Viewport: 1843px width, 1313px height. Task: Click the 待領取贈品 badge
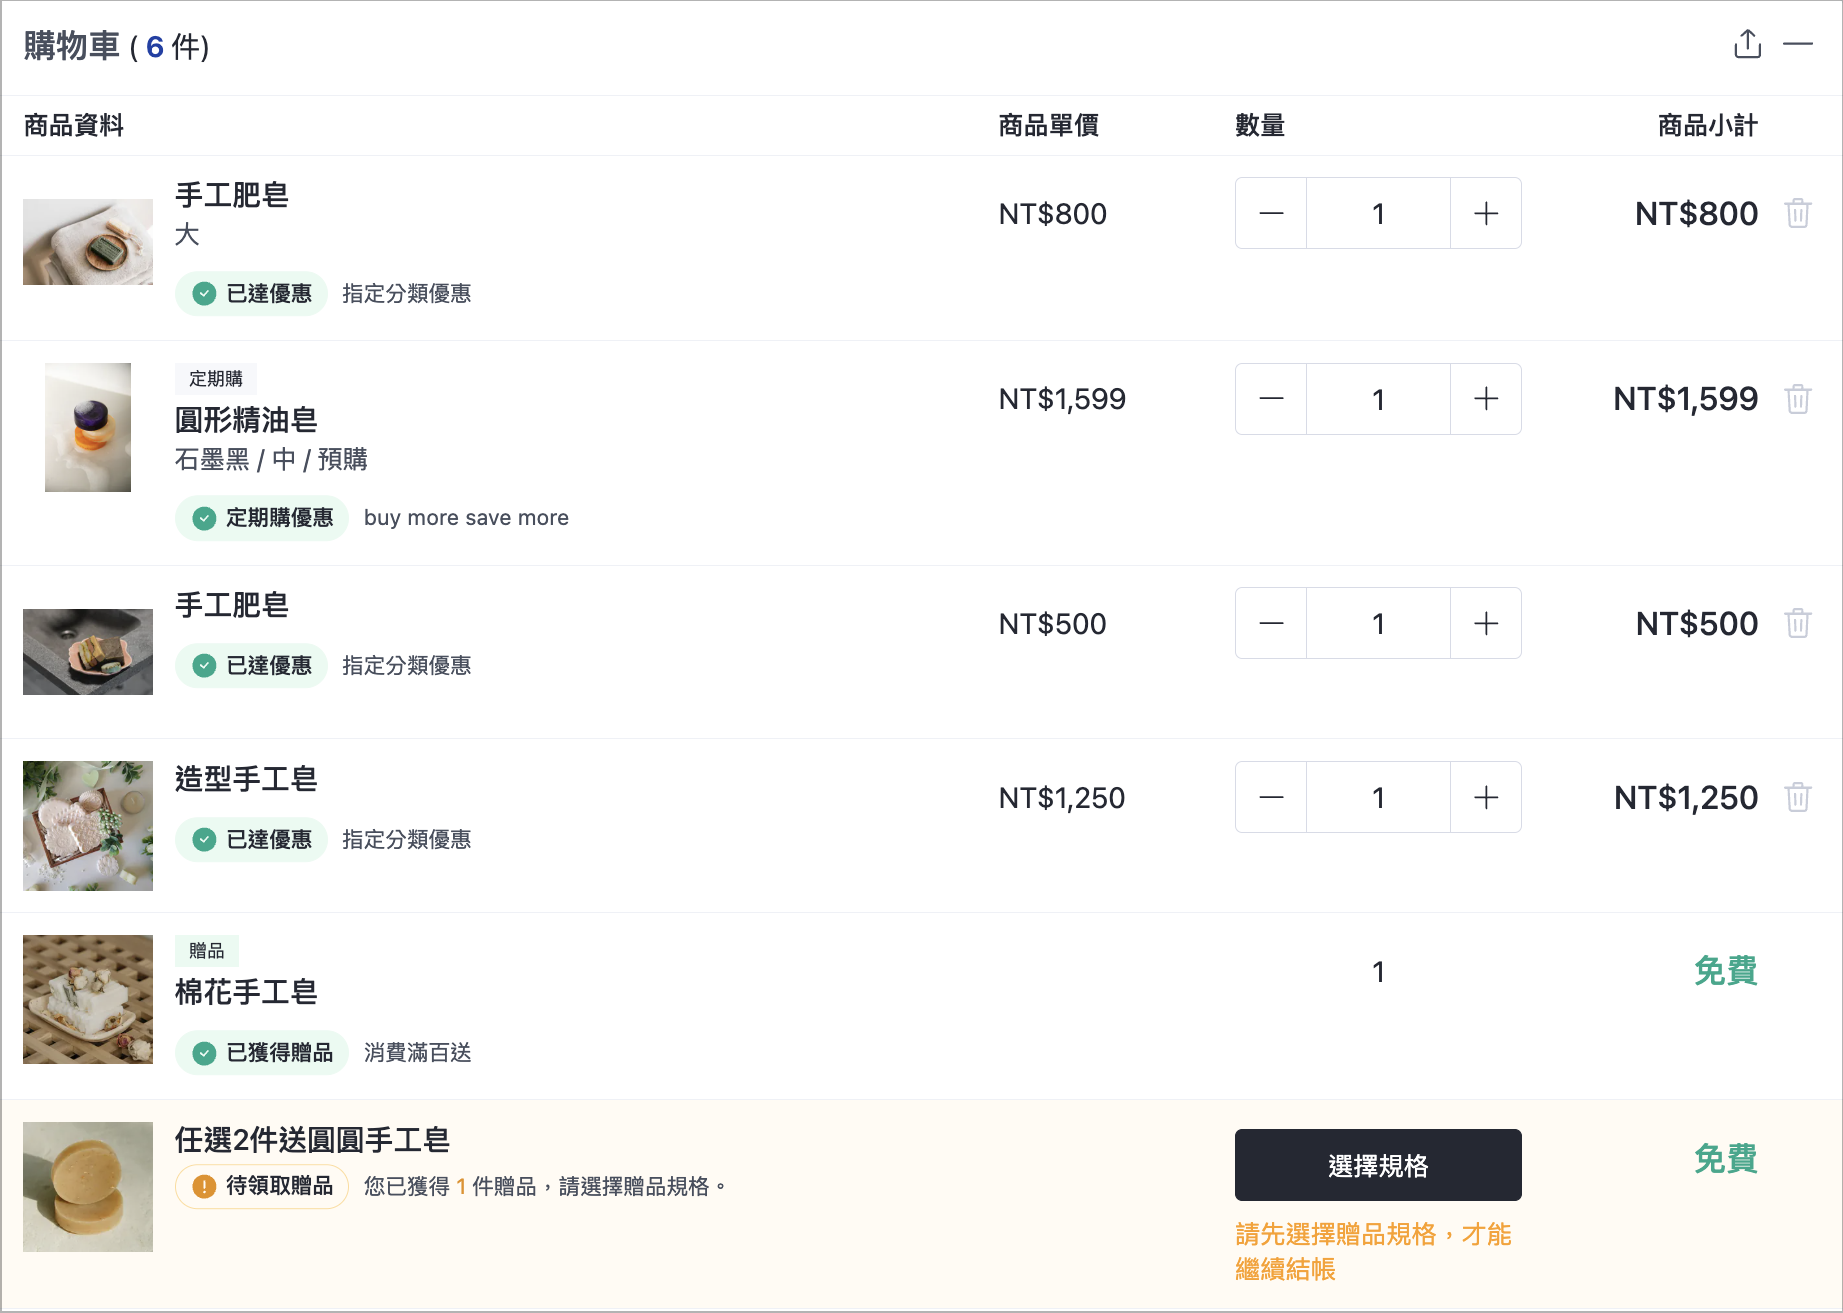[x=262, y=1187]
